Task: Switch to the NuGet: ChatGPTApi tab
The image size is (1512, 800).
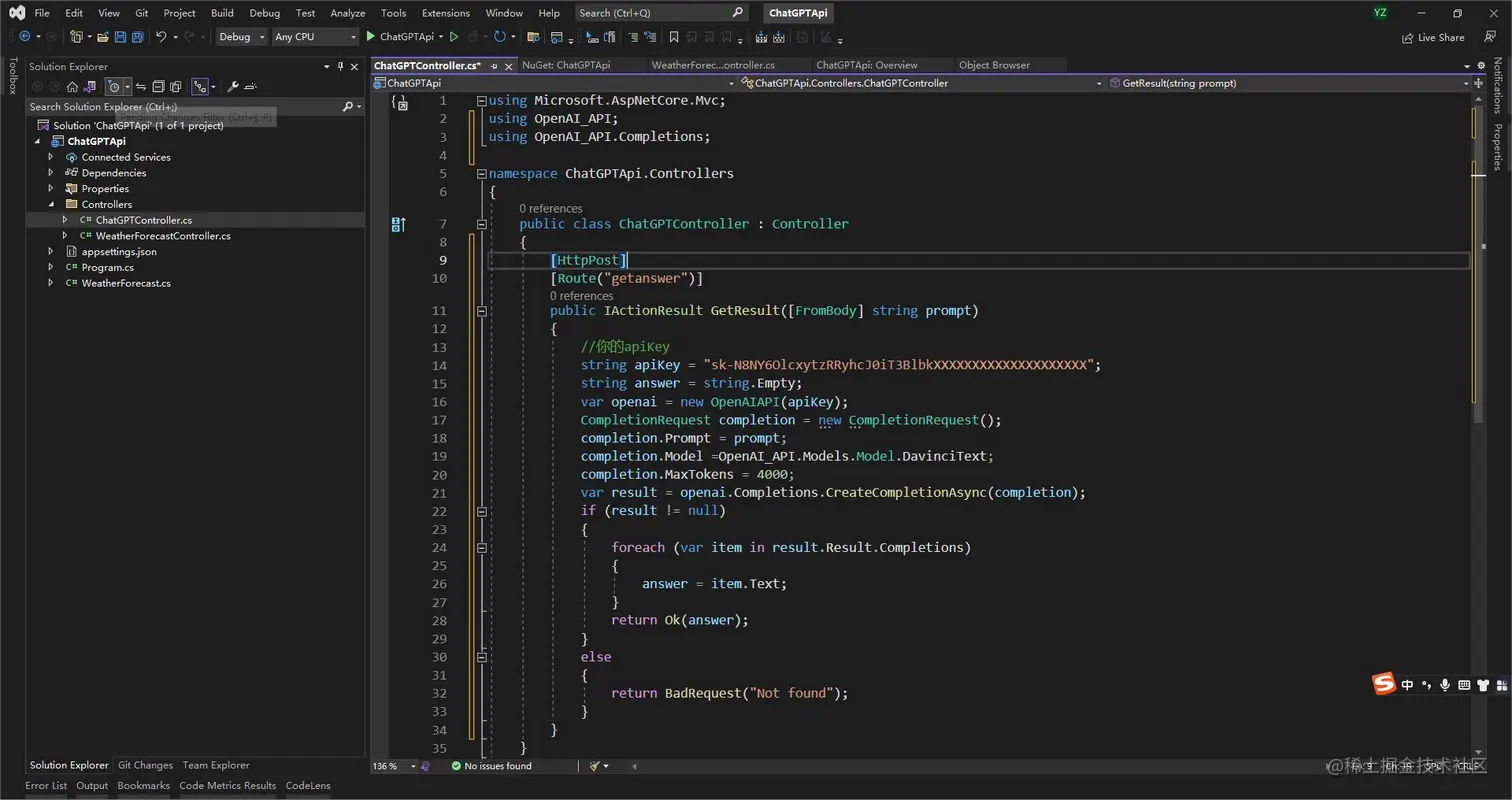Action: click(x=566, y=65)
